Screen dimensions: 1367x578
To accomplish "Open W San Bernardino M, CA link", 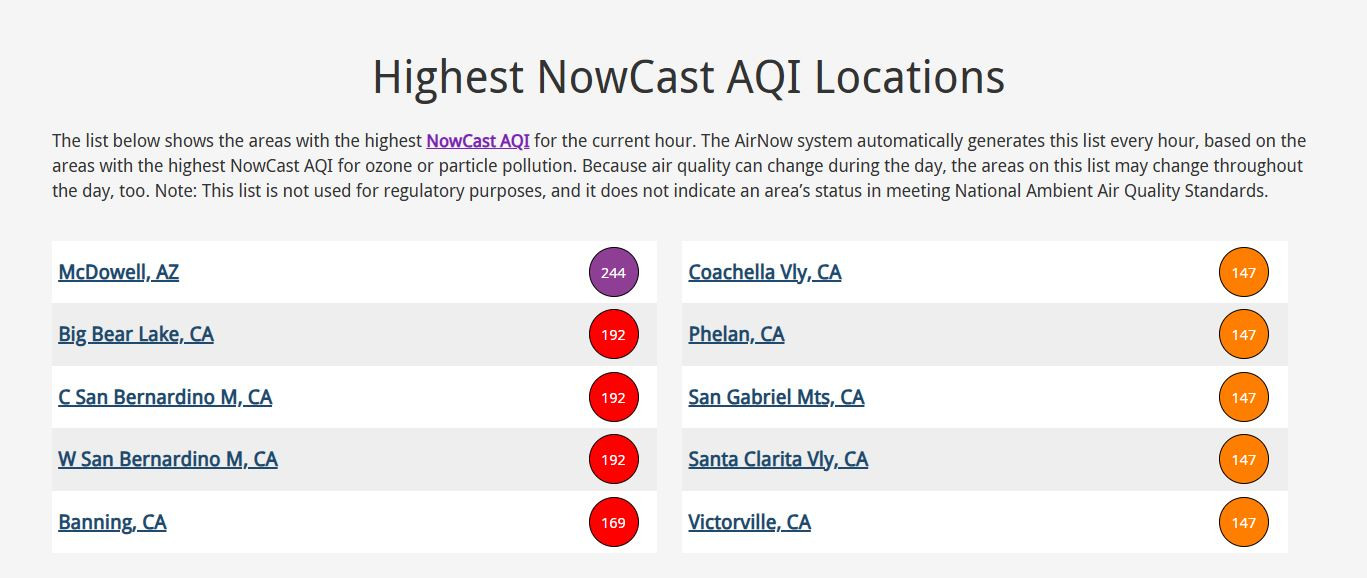I will pos(168,459).
